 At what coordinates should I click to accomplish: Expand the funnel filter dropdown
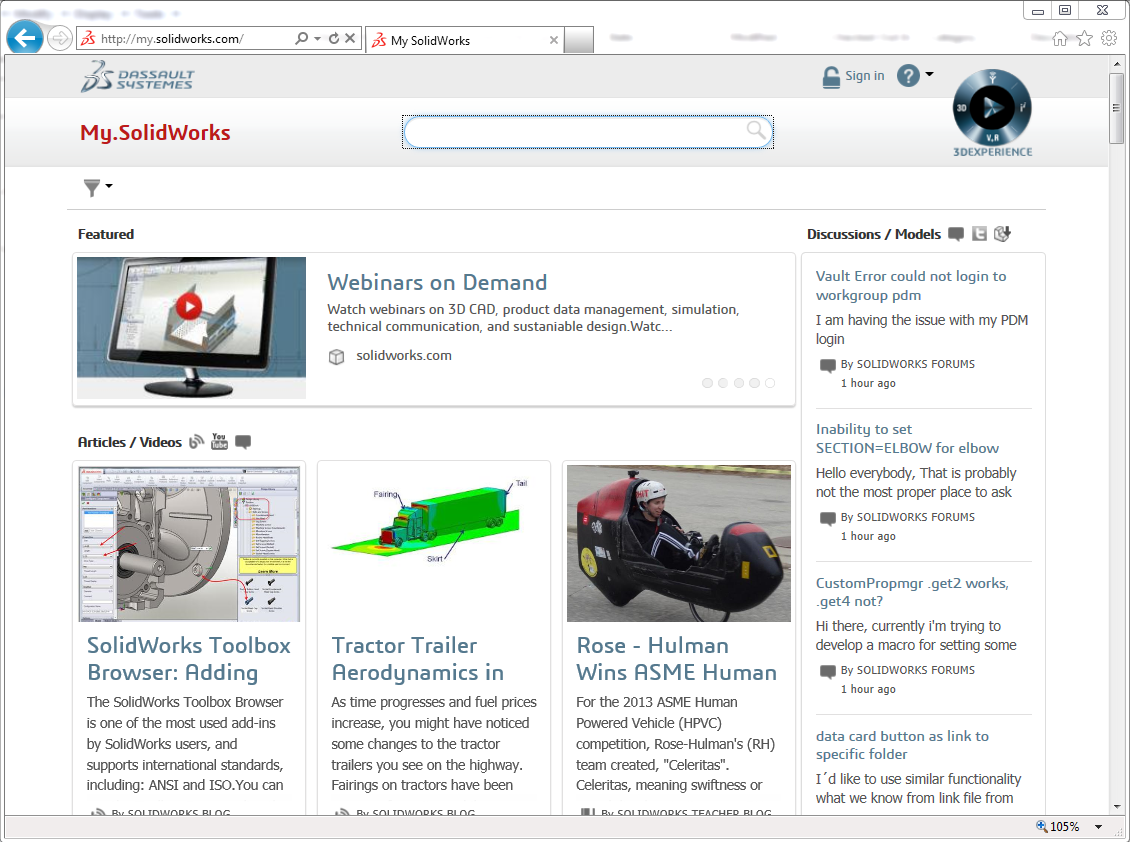pyautogui.click(x=96, y=187)
